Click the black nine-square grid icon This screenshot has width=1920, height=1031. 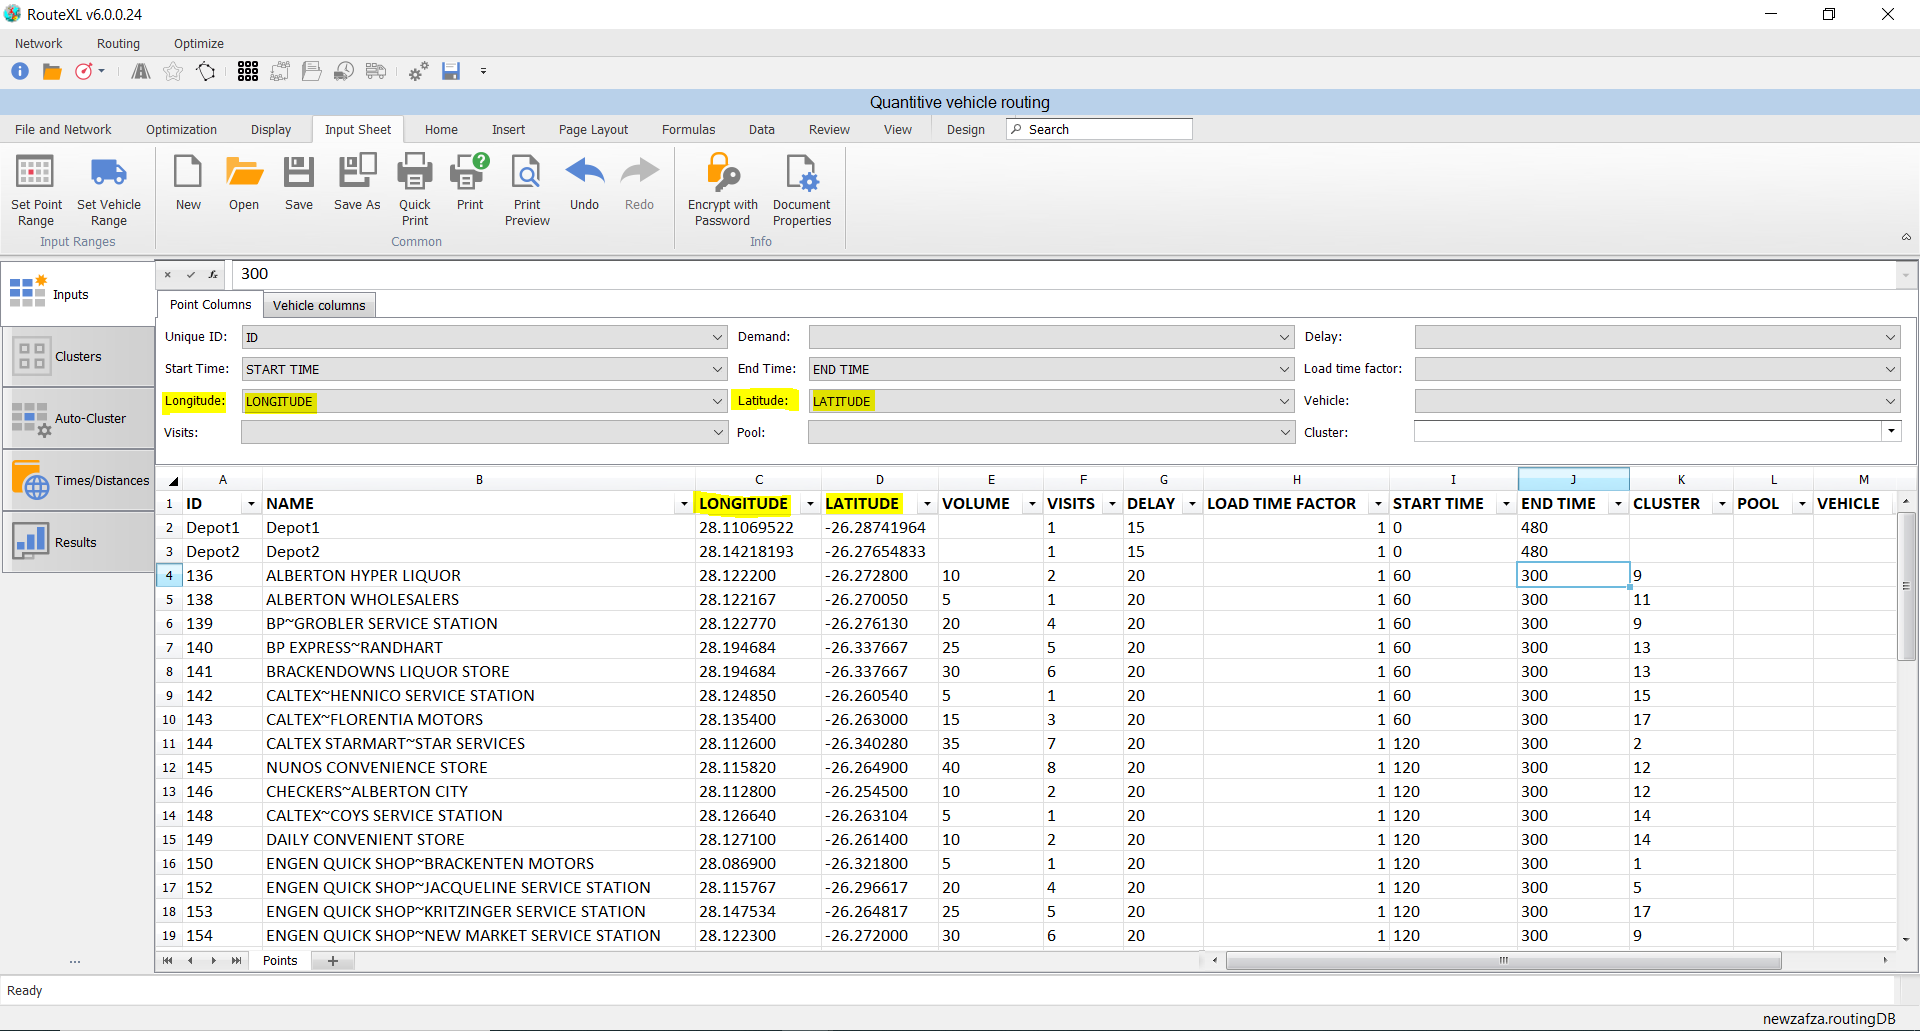(x=248, y=71)
